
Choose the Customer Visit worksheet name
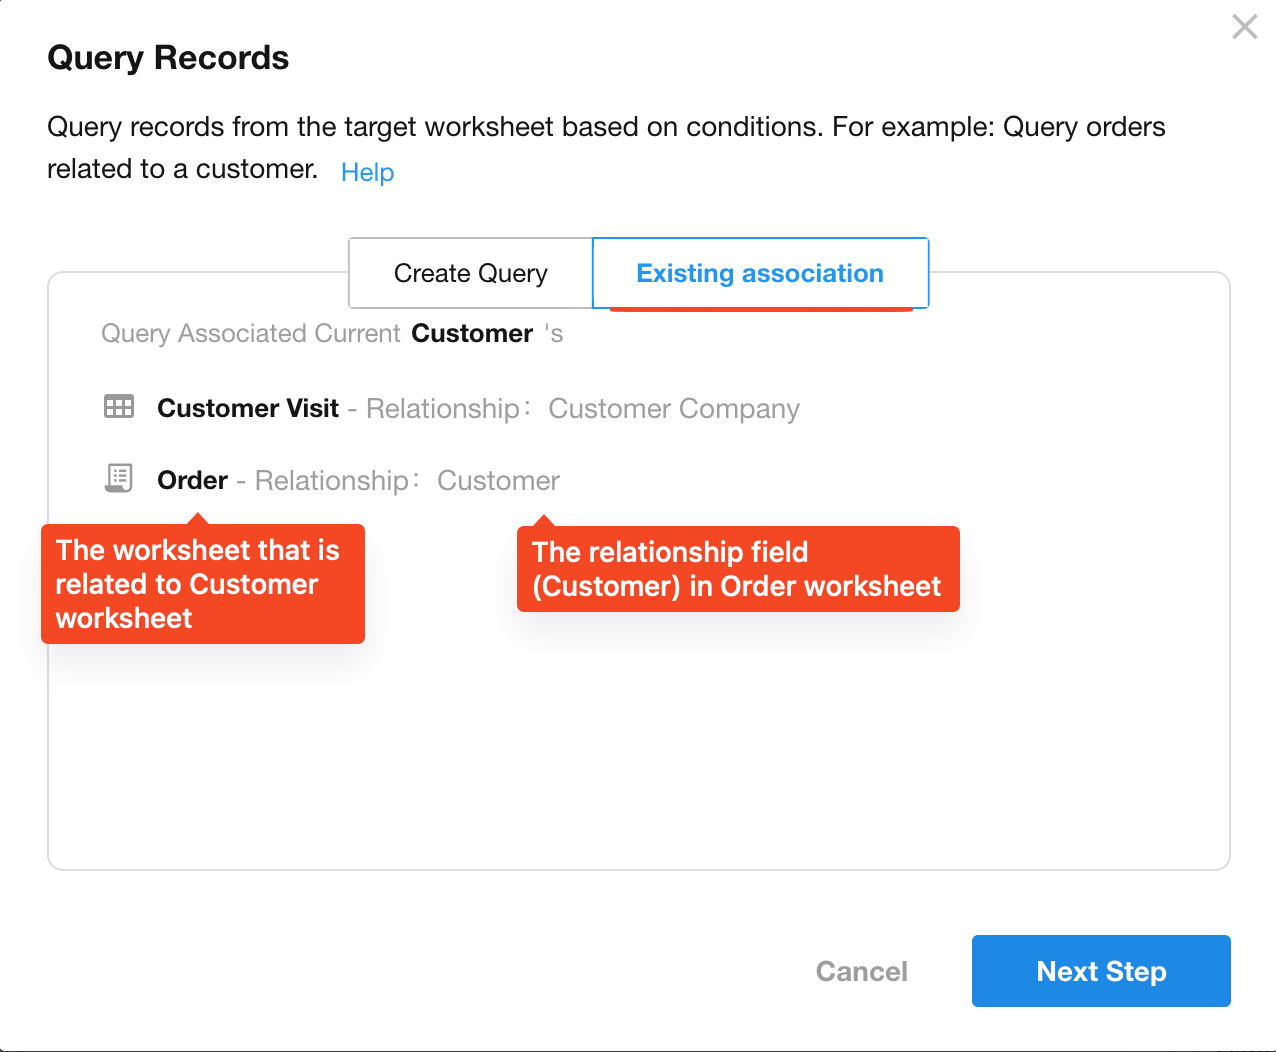coord(248,408)
